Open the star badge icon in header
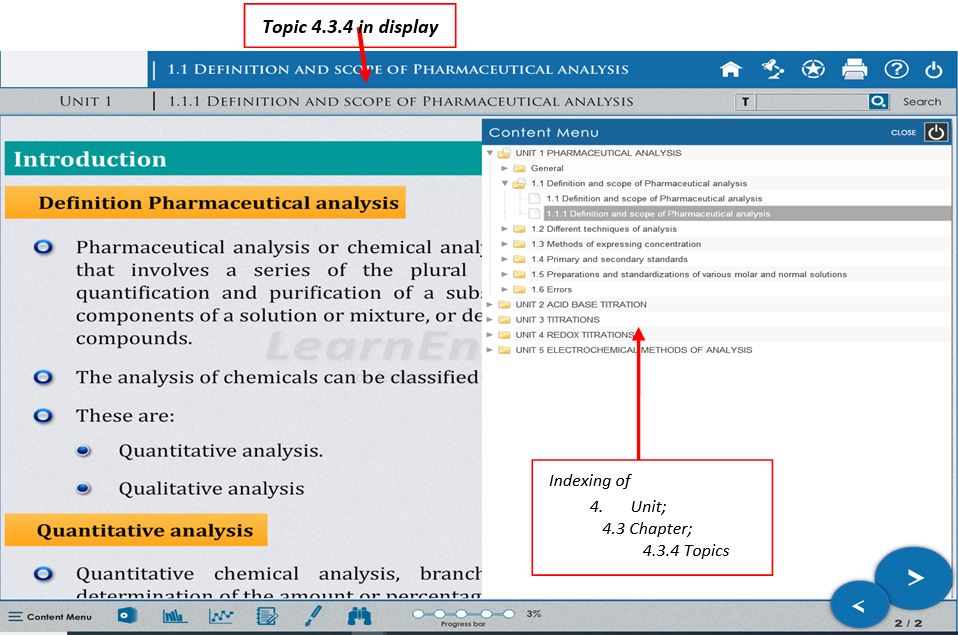 (x=813, y=69)
